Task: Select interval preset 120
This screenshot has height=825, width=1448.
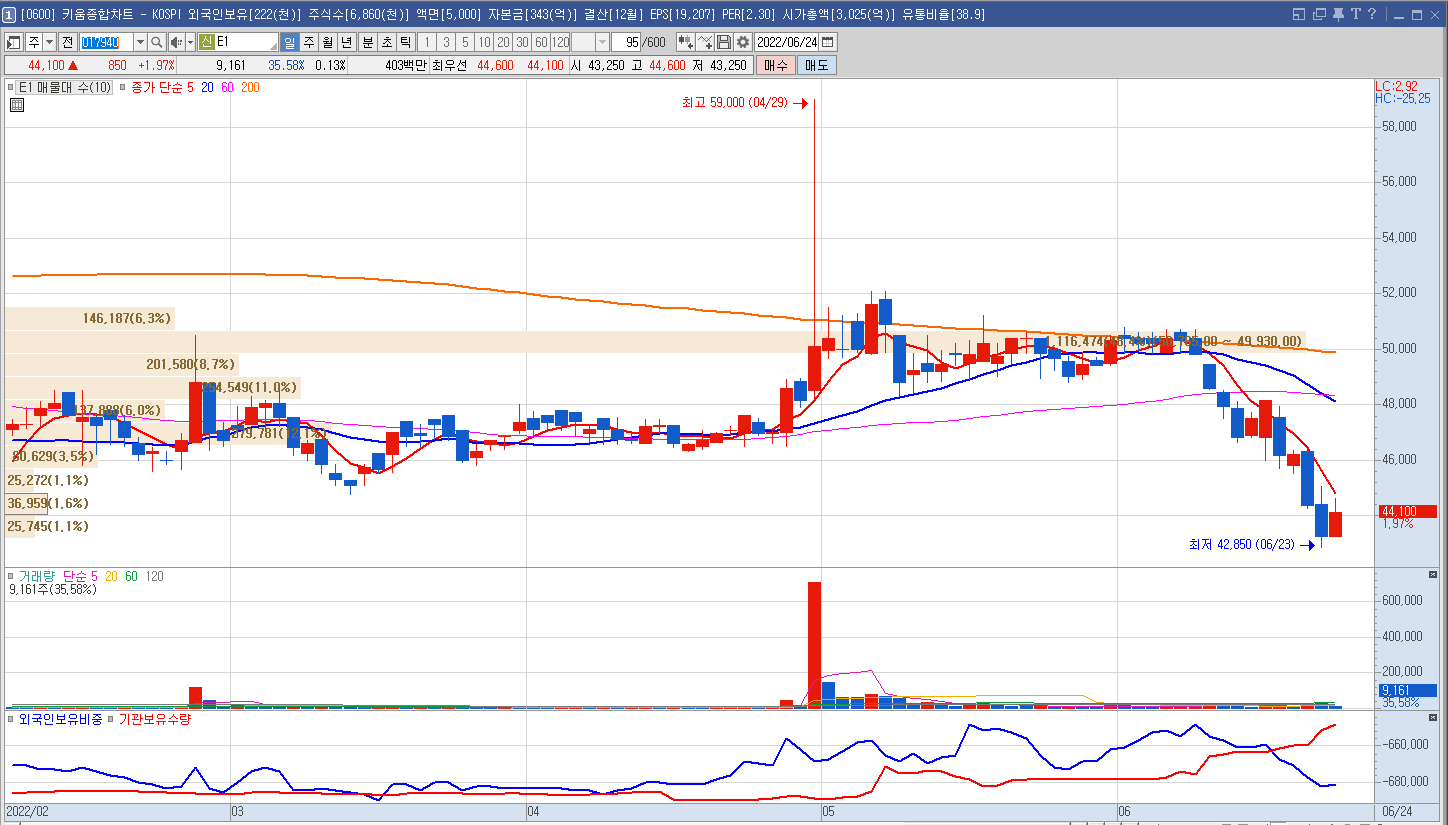Action: point(560,42)
